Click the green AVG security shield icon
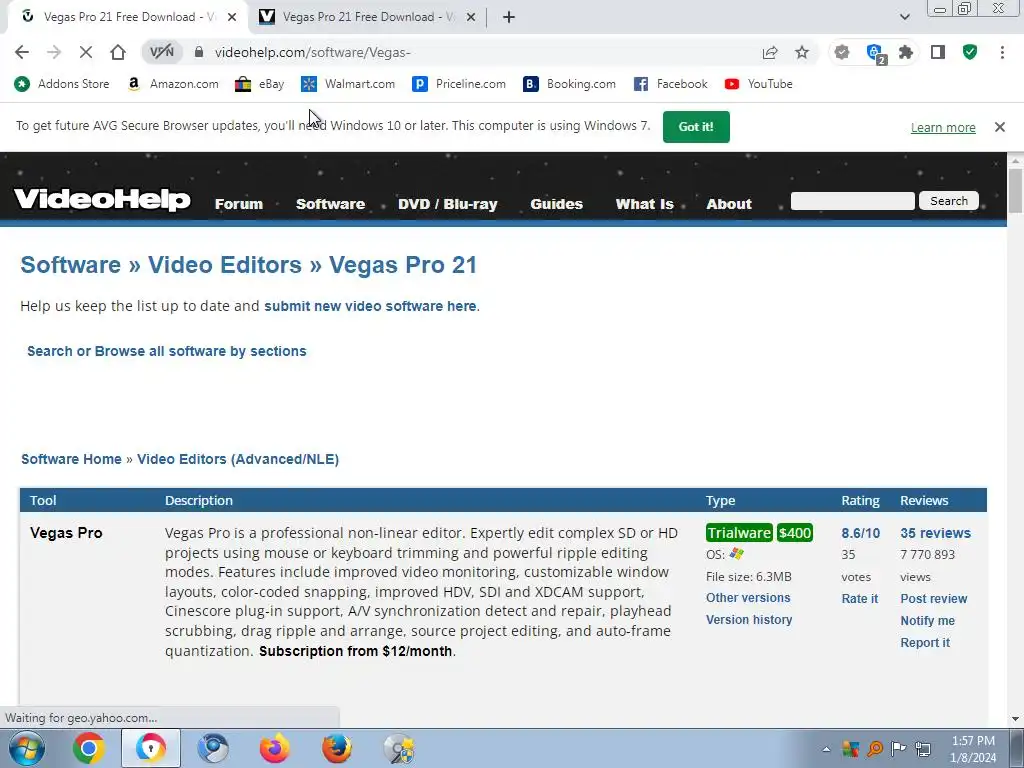Screen dimensions: 1024x768 coord(970,52)
